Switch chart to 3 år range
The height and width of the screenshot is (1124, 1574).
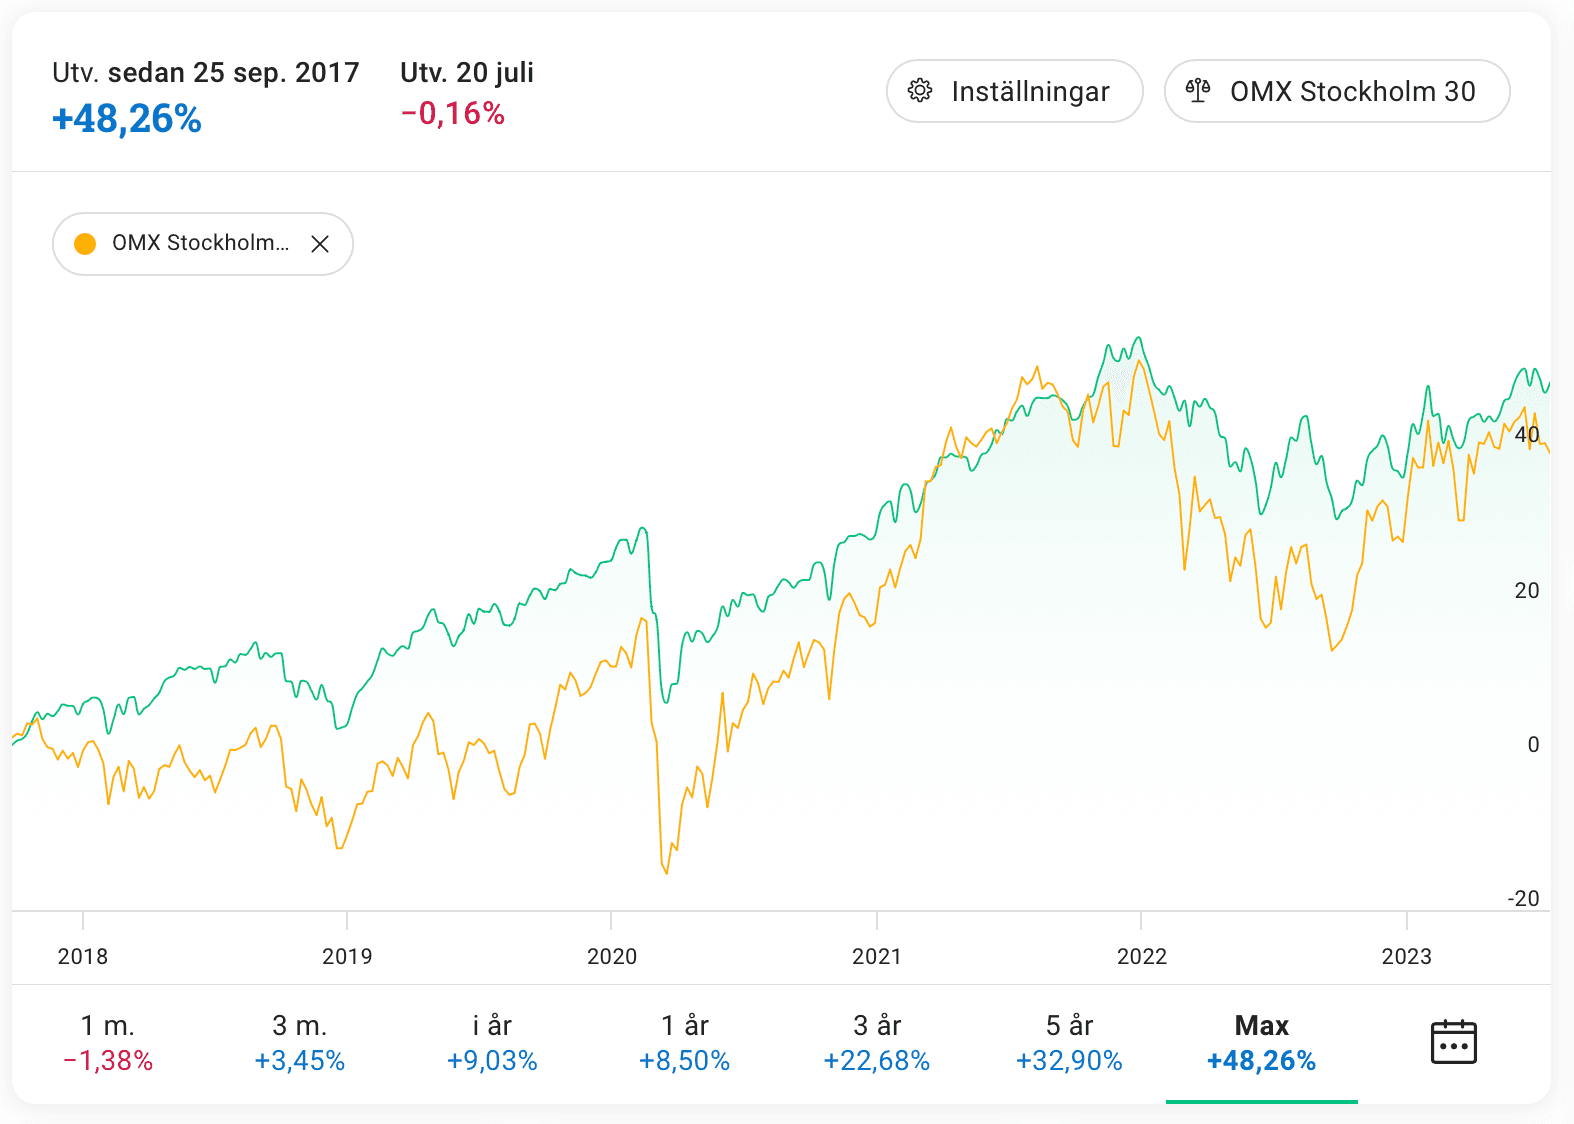tap(877, 1042)
